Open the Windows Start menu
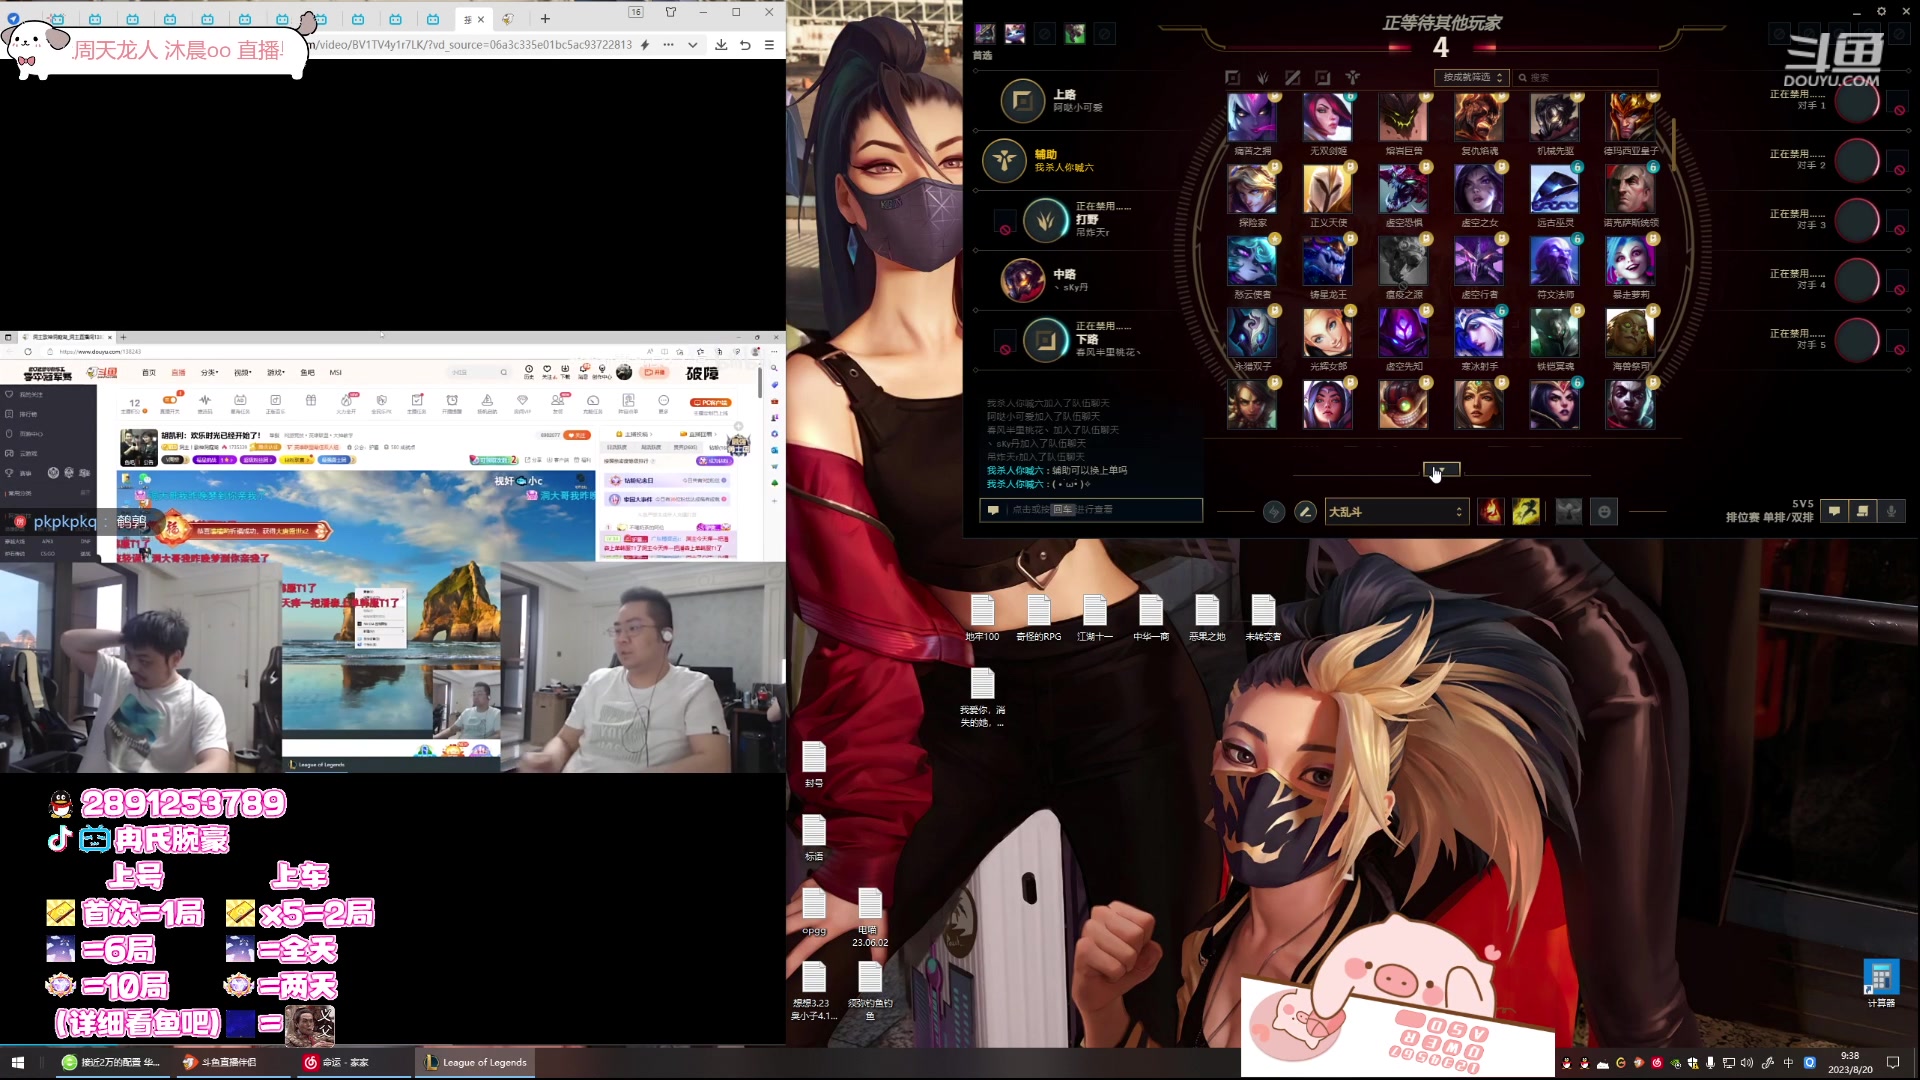The height and width of the screenshot is (1080, 1920). [x=17, y=1062]
